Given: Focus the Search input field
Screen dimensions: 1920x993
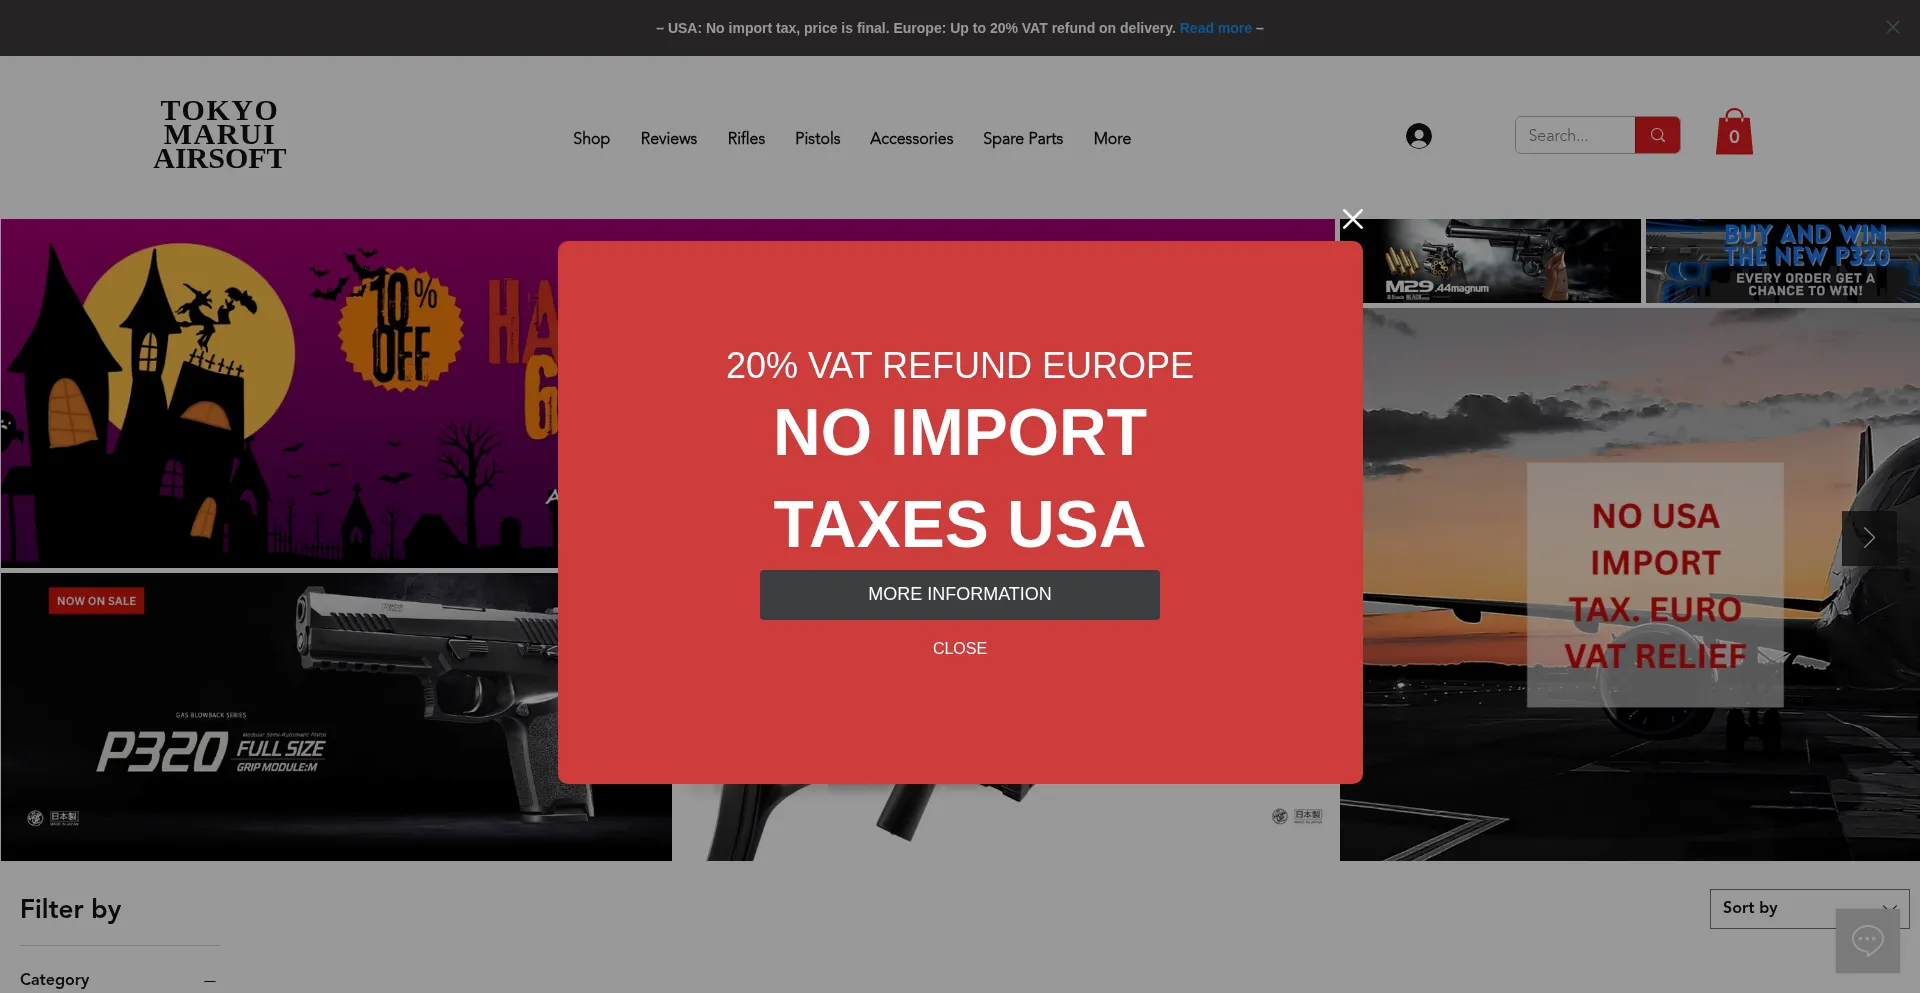Looking at the screenshot, I should click(x=1575, y=135).
